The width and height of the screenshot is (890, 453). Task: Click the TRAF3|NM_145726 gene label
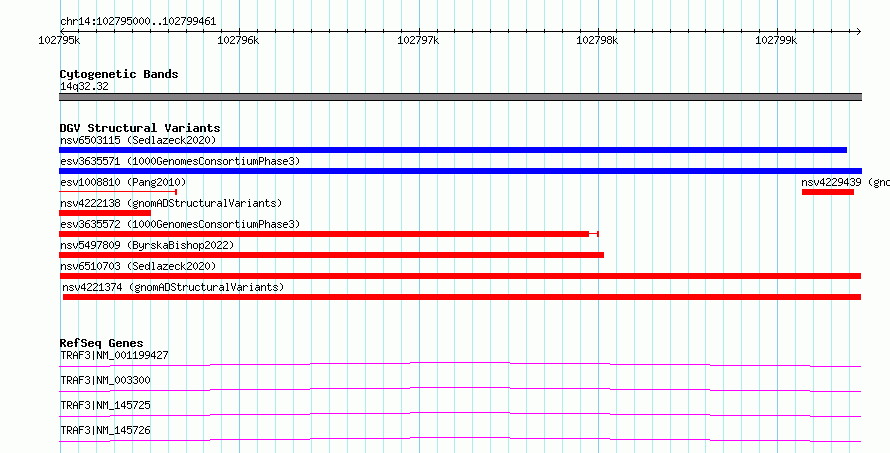(x=105, y=430)
